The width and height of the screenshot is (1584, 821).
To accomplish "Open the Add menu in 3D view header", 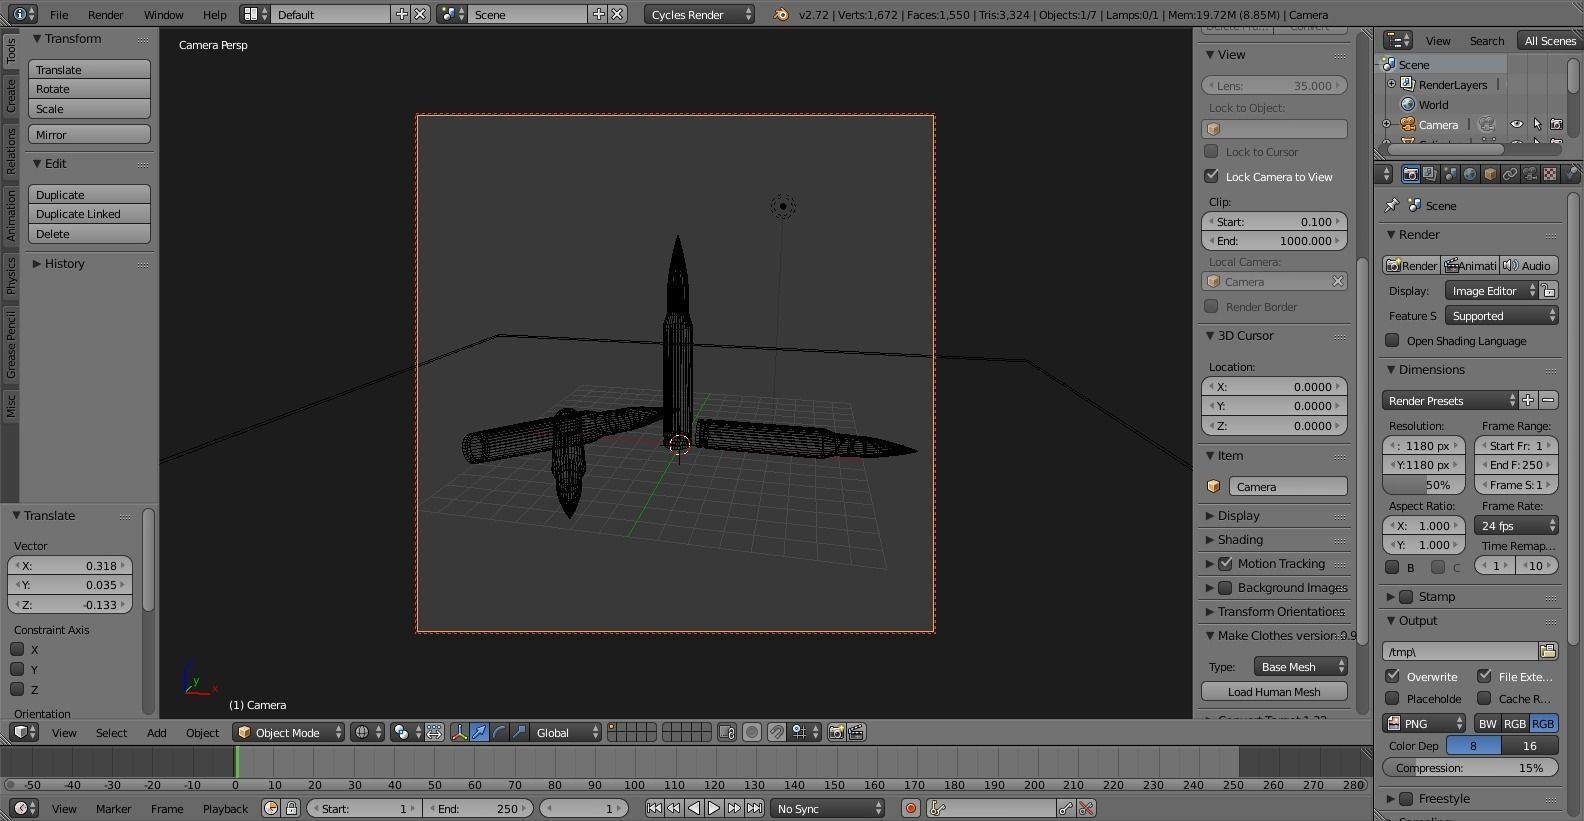I will coord(157,733).
